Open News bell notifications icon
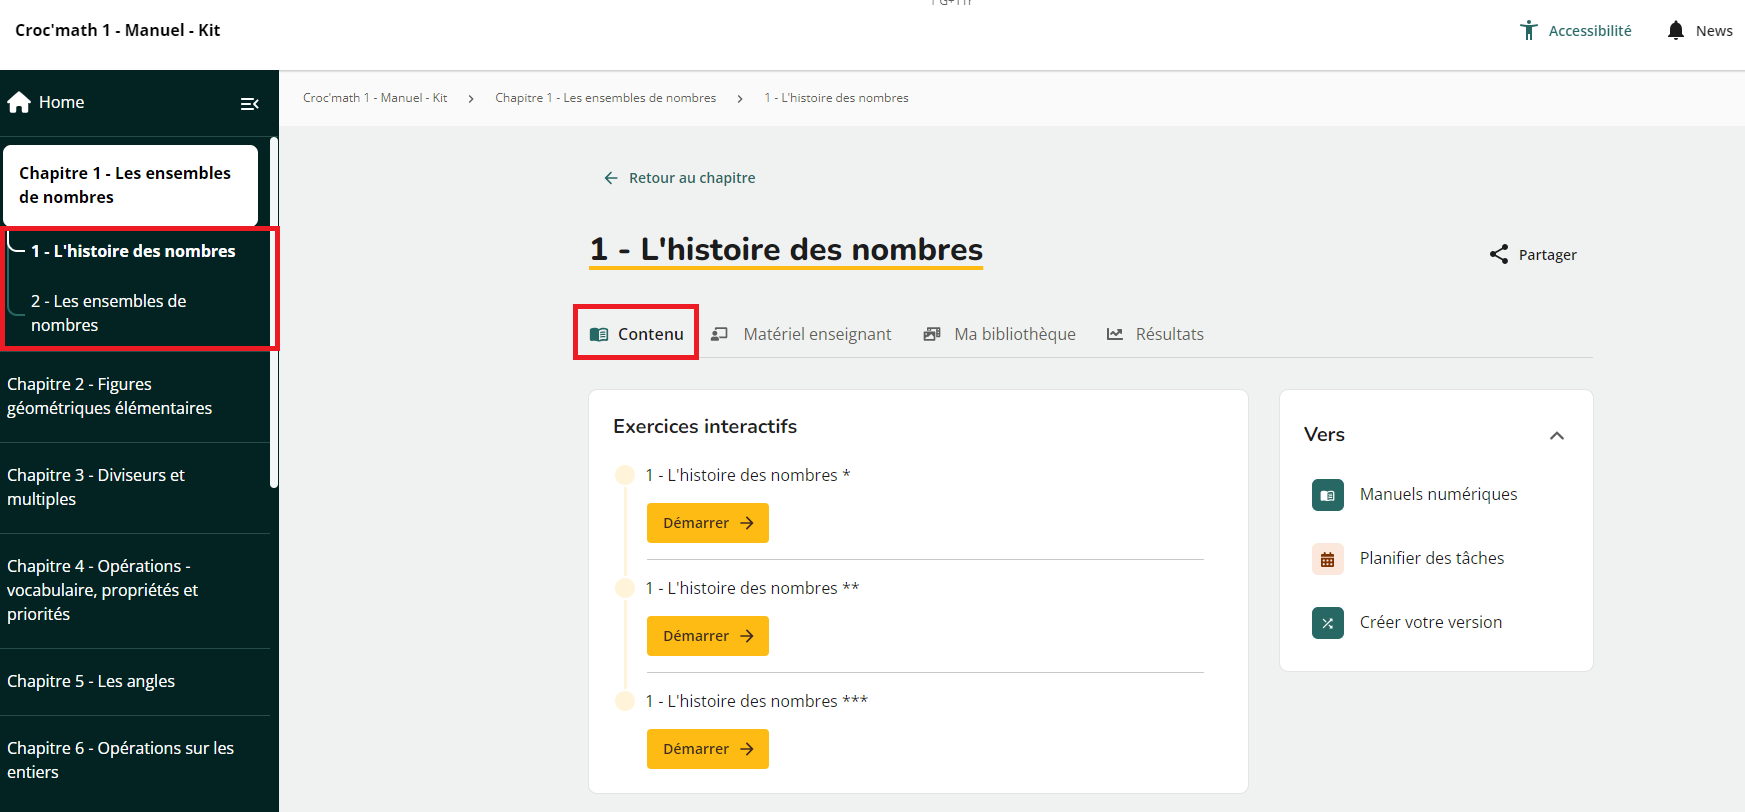Viewport: 1745px width, 812px height. tap(1676, 31)
